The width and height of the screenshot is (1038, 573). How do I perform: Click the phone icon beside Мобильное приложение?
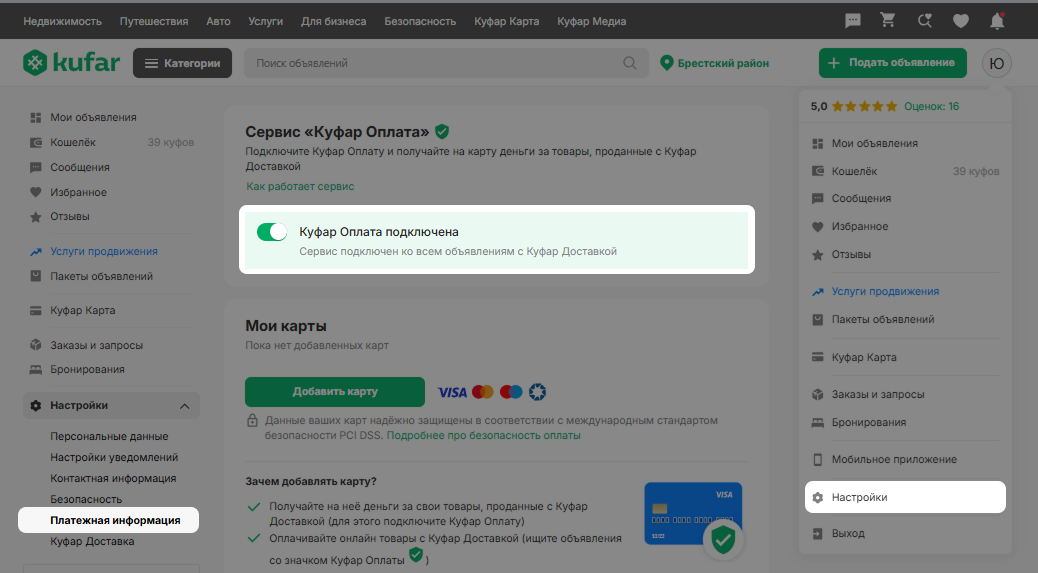point(818,459)
